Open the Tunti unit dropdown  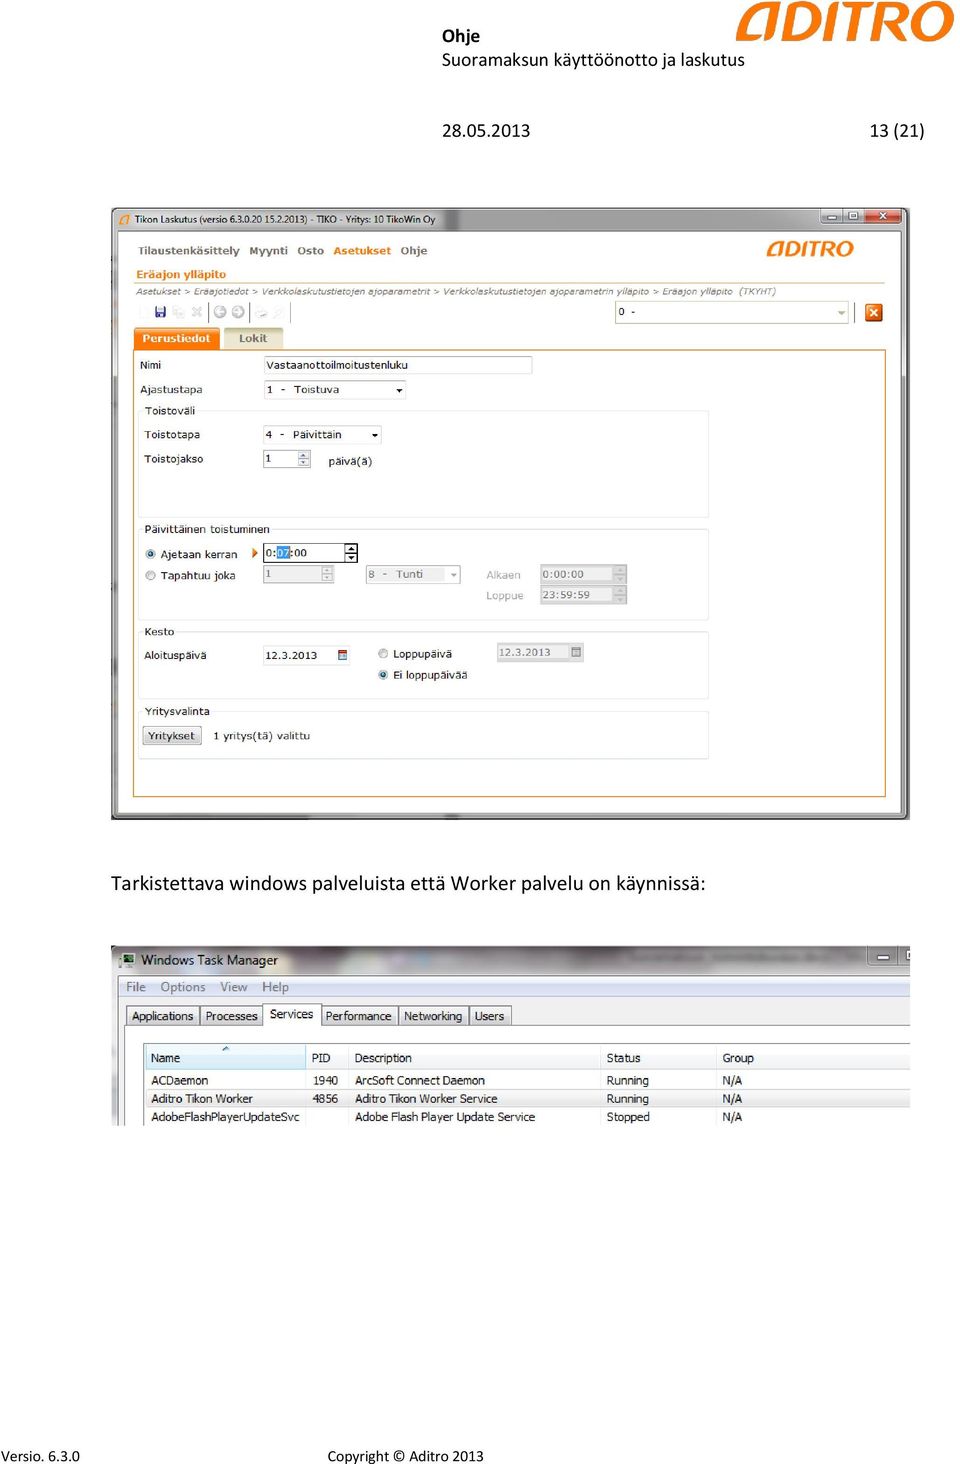point(412,574)
